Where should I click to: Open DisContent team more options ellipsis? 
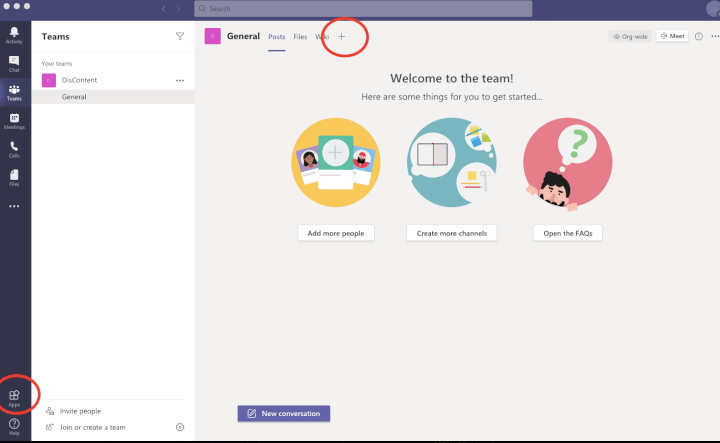[180, 80]
